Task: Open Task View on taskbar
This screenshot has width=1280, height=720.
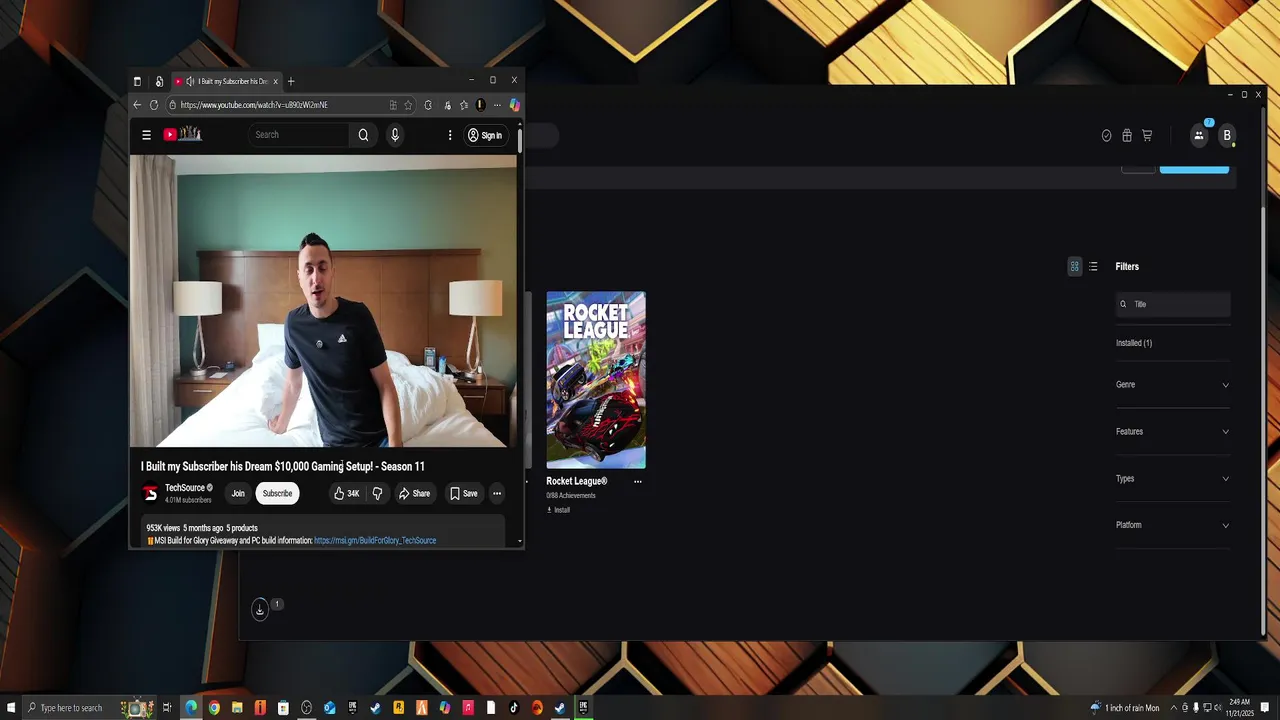Action: coord(167,708)
